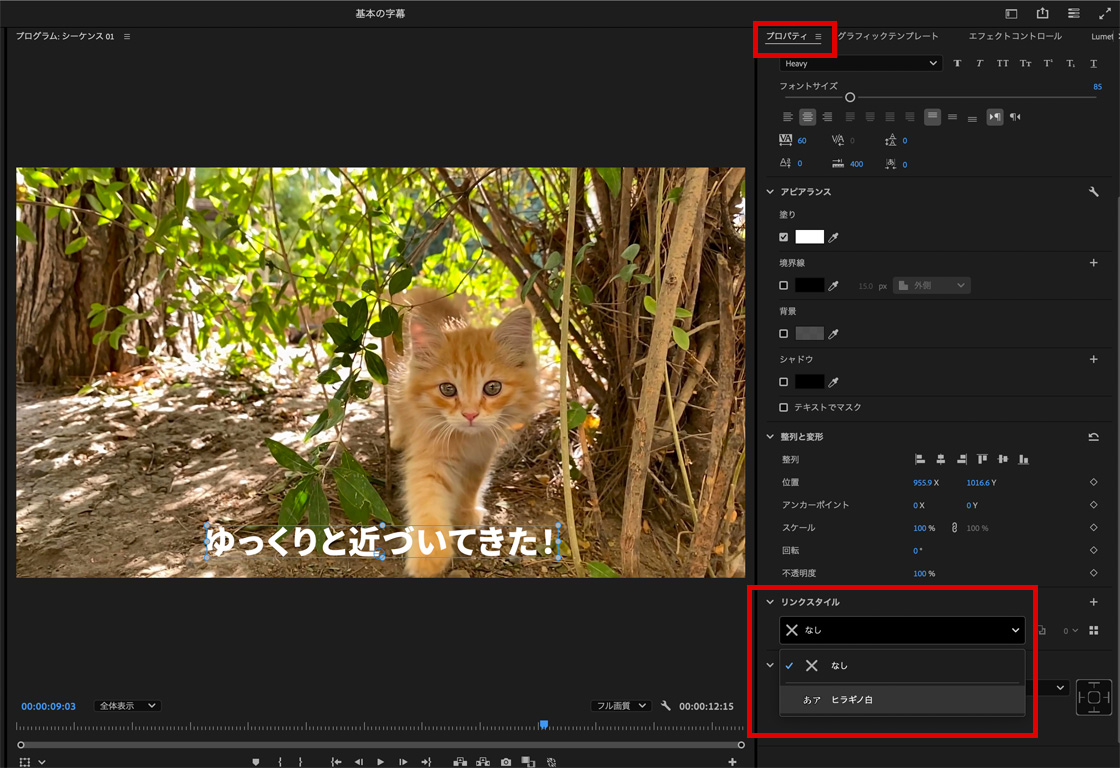The width and height of the screenshot is (1120, 768).
Task: Toggle faux italic text style
Action: 979,64
